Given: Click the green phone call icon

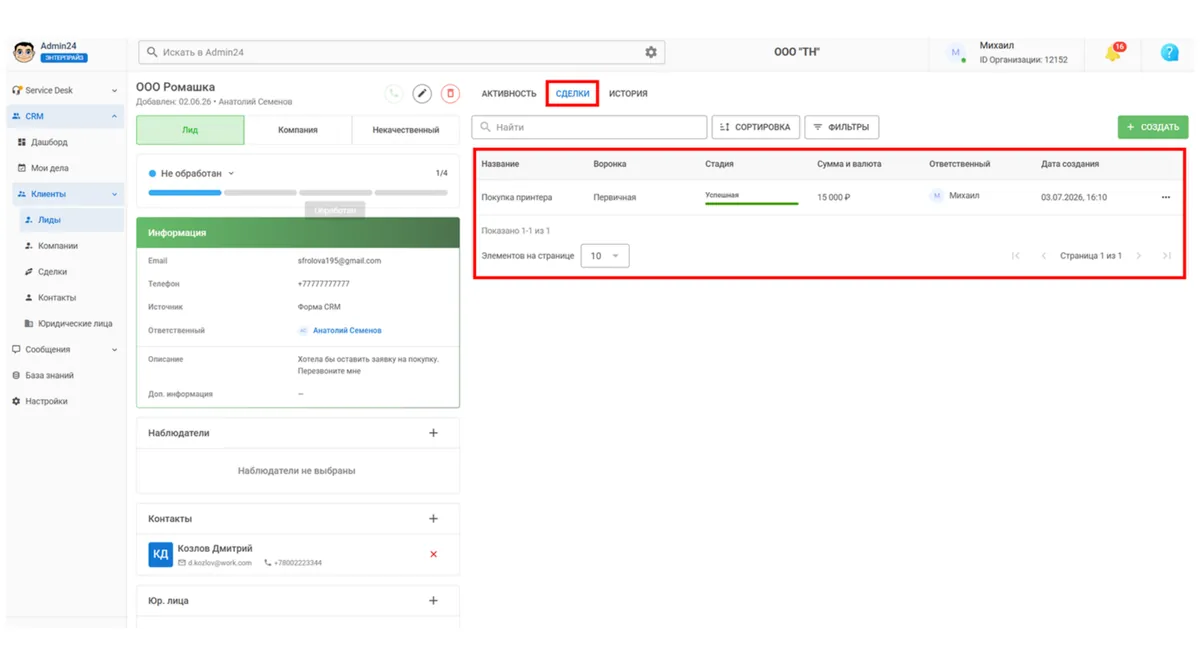Looking at the screenshot, I should pyautogui.click(x=394, y=93).
